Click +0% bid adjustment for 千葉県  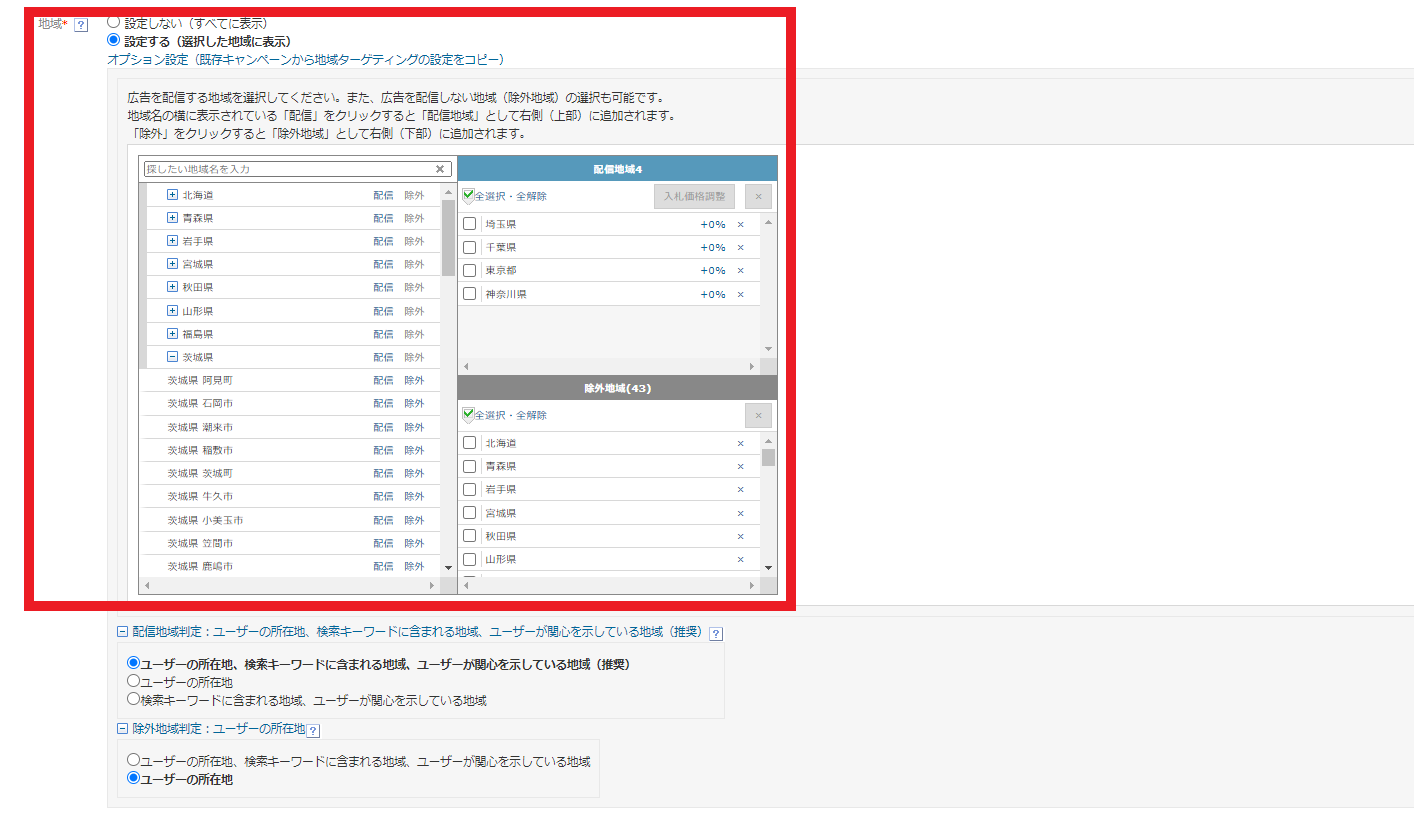pyautogui.click(x=713, y=247)
